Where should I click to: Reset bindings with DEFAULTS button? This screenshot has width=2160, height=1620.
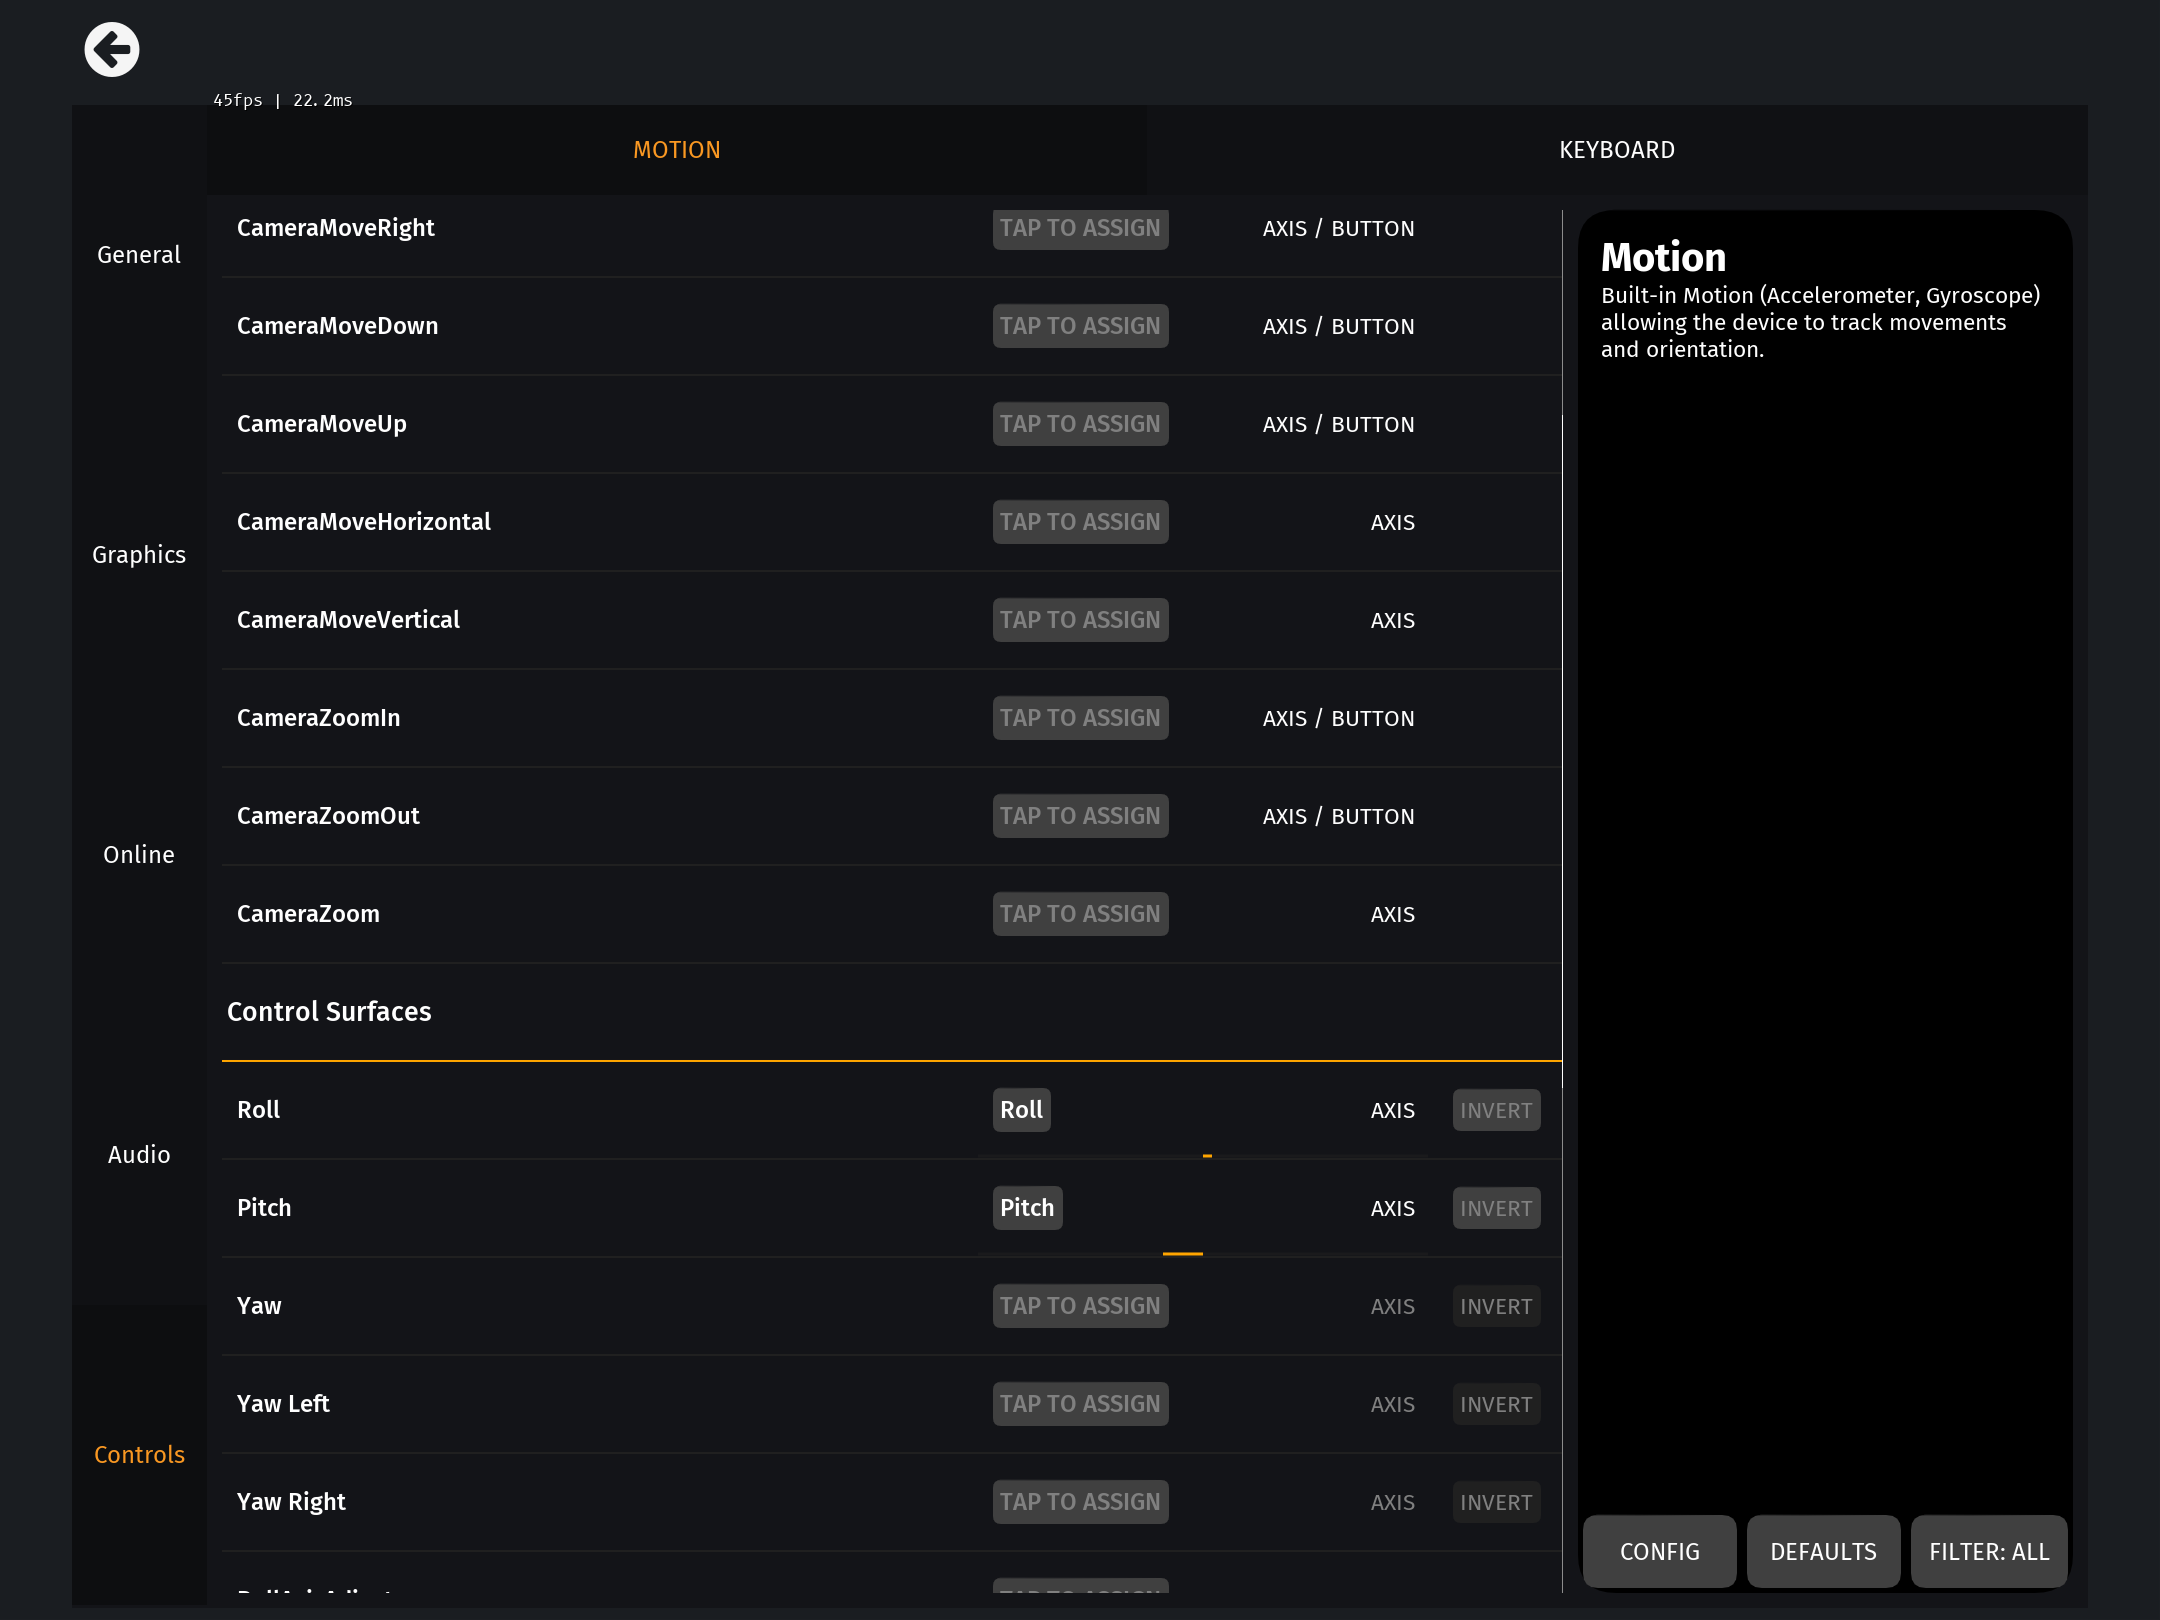point(1824,1551)
